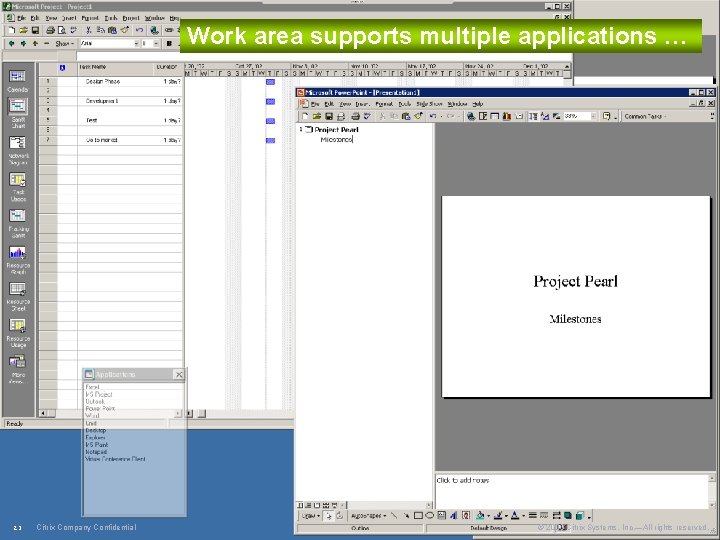
Task: Open Tracking Gantt view in Project's view bar
Action: 17,223
